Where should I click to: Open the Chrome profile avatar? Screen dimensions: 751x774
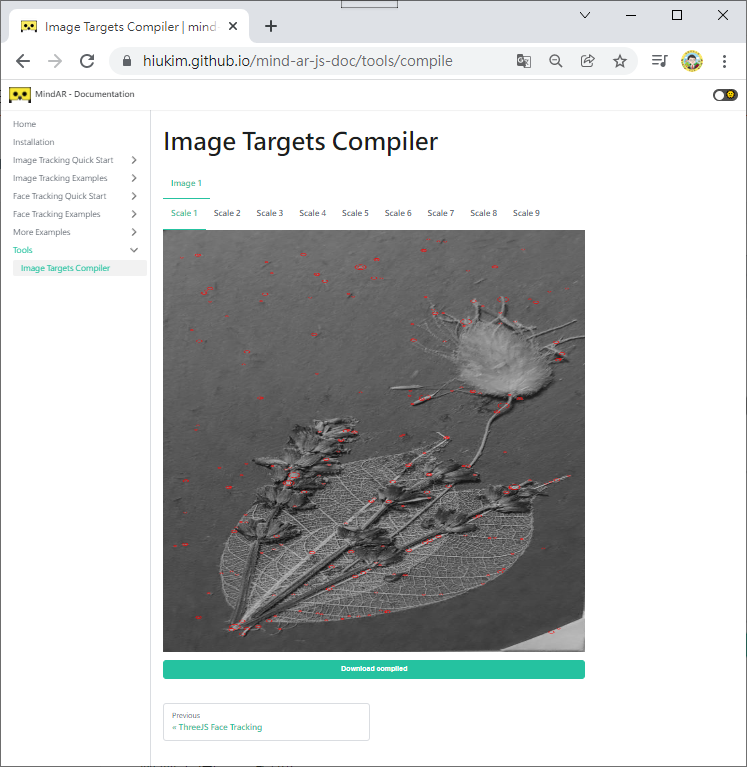(691, 61)
